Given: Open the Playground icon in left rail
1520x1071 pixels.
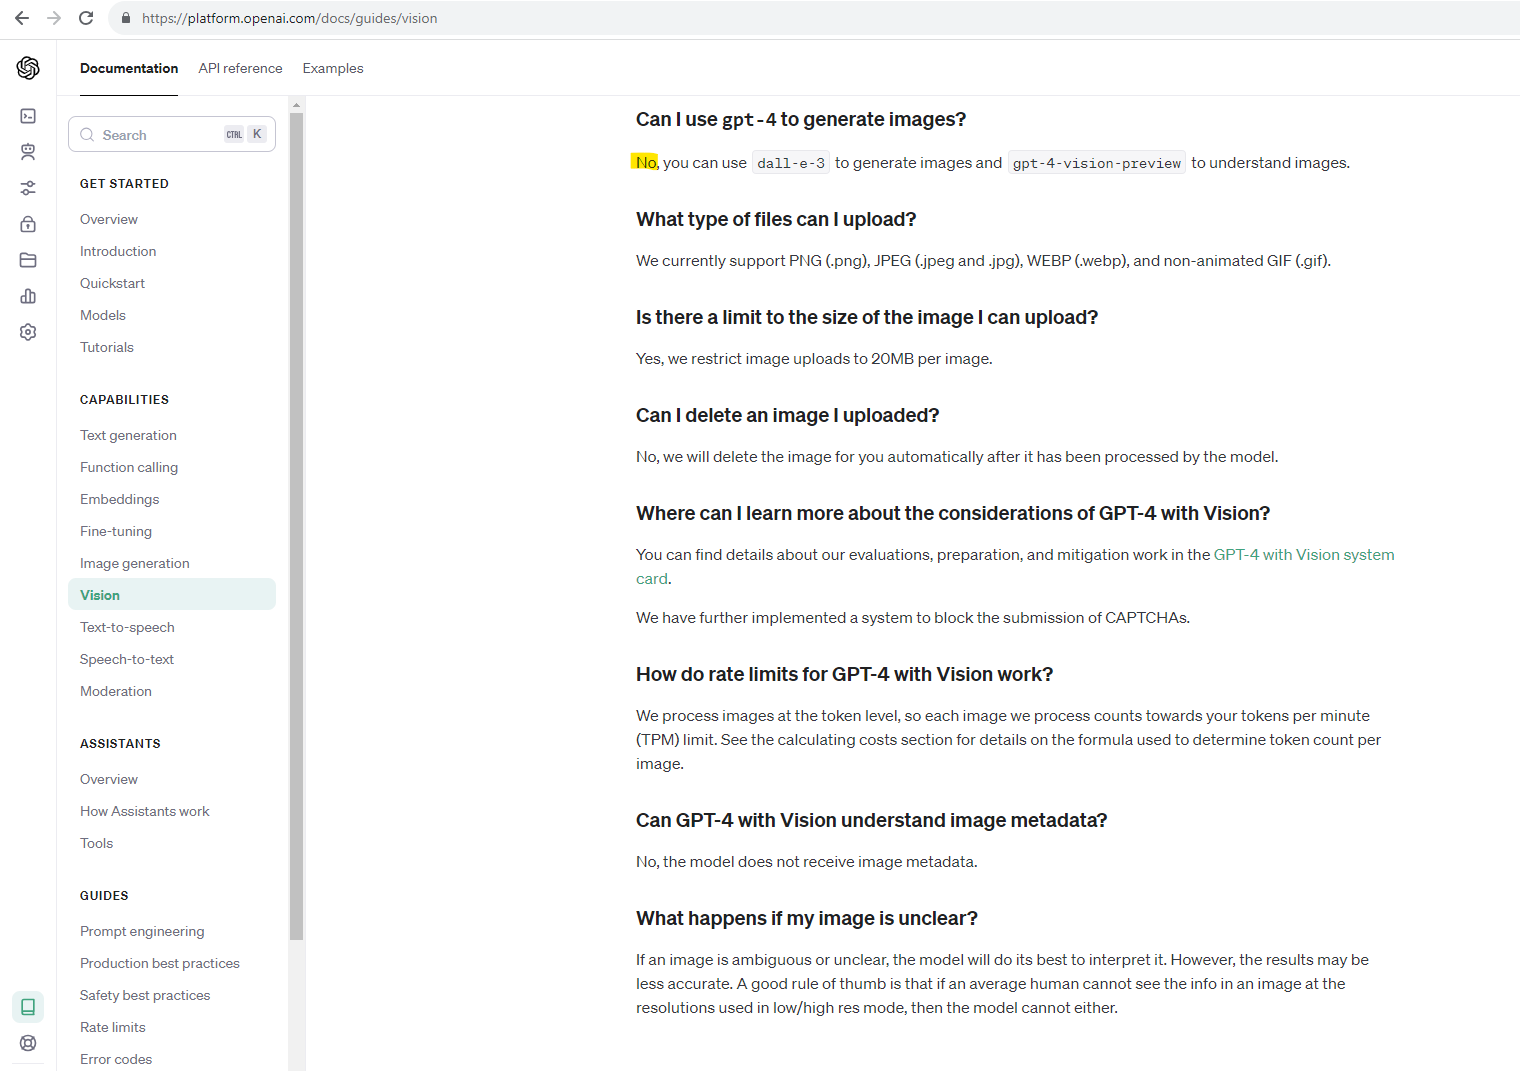Looking at the screenshot, I should (x=28, y=116).
